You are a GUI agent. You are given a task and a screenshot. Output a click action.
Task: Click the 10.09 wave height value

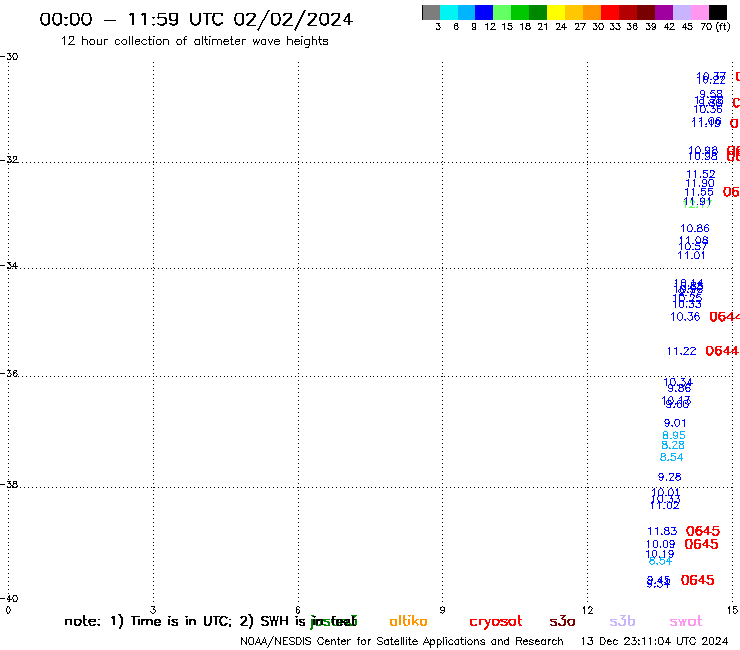pos(661,544)
